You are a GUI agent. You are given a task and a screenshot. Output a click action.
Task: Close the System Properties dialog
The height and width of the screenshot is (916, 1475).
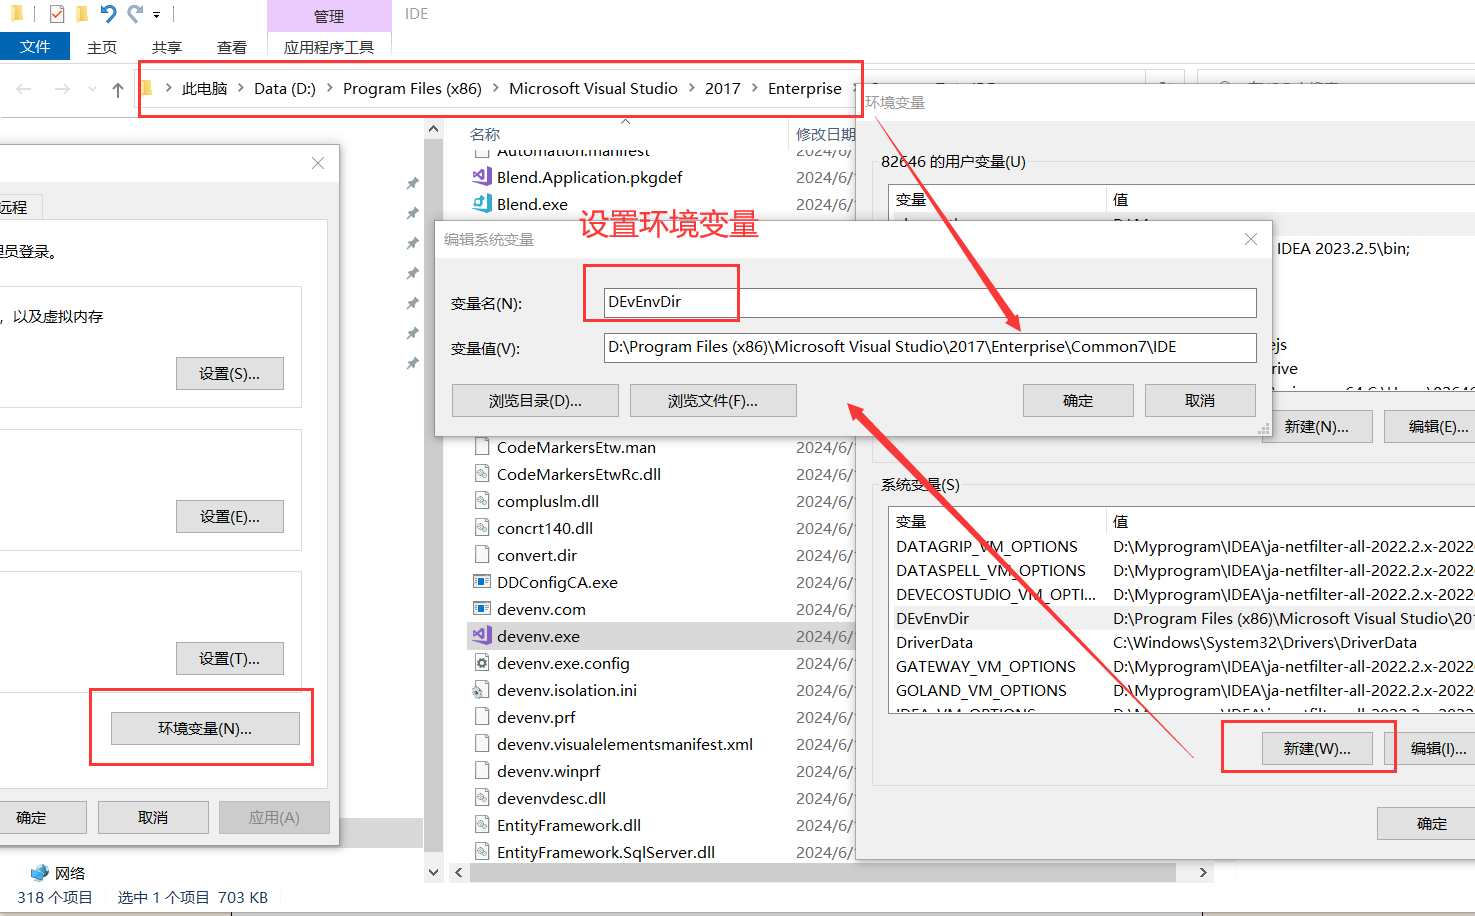[x=318, y=163]
